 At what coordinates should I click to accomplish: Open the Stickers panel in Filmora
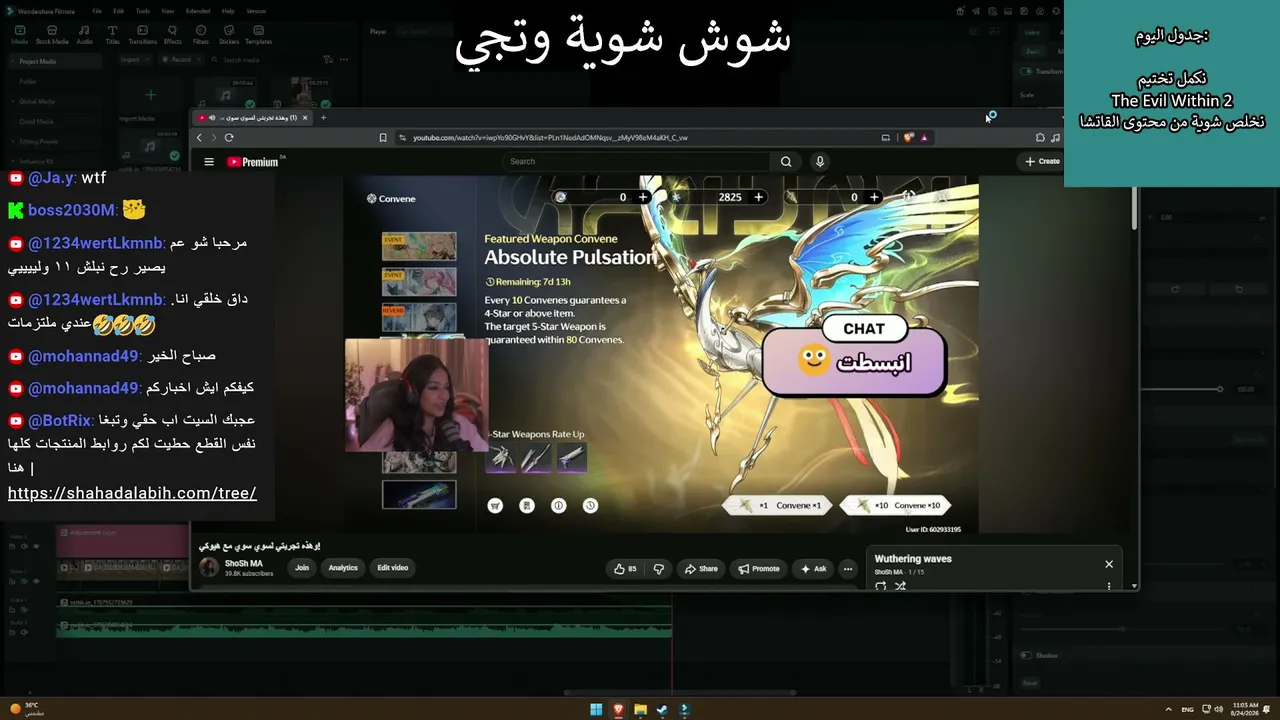pos(228,35)
